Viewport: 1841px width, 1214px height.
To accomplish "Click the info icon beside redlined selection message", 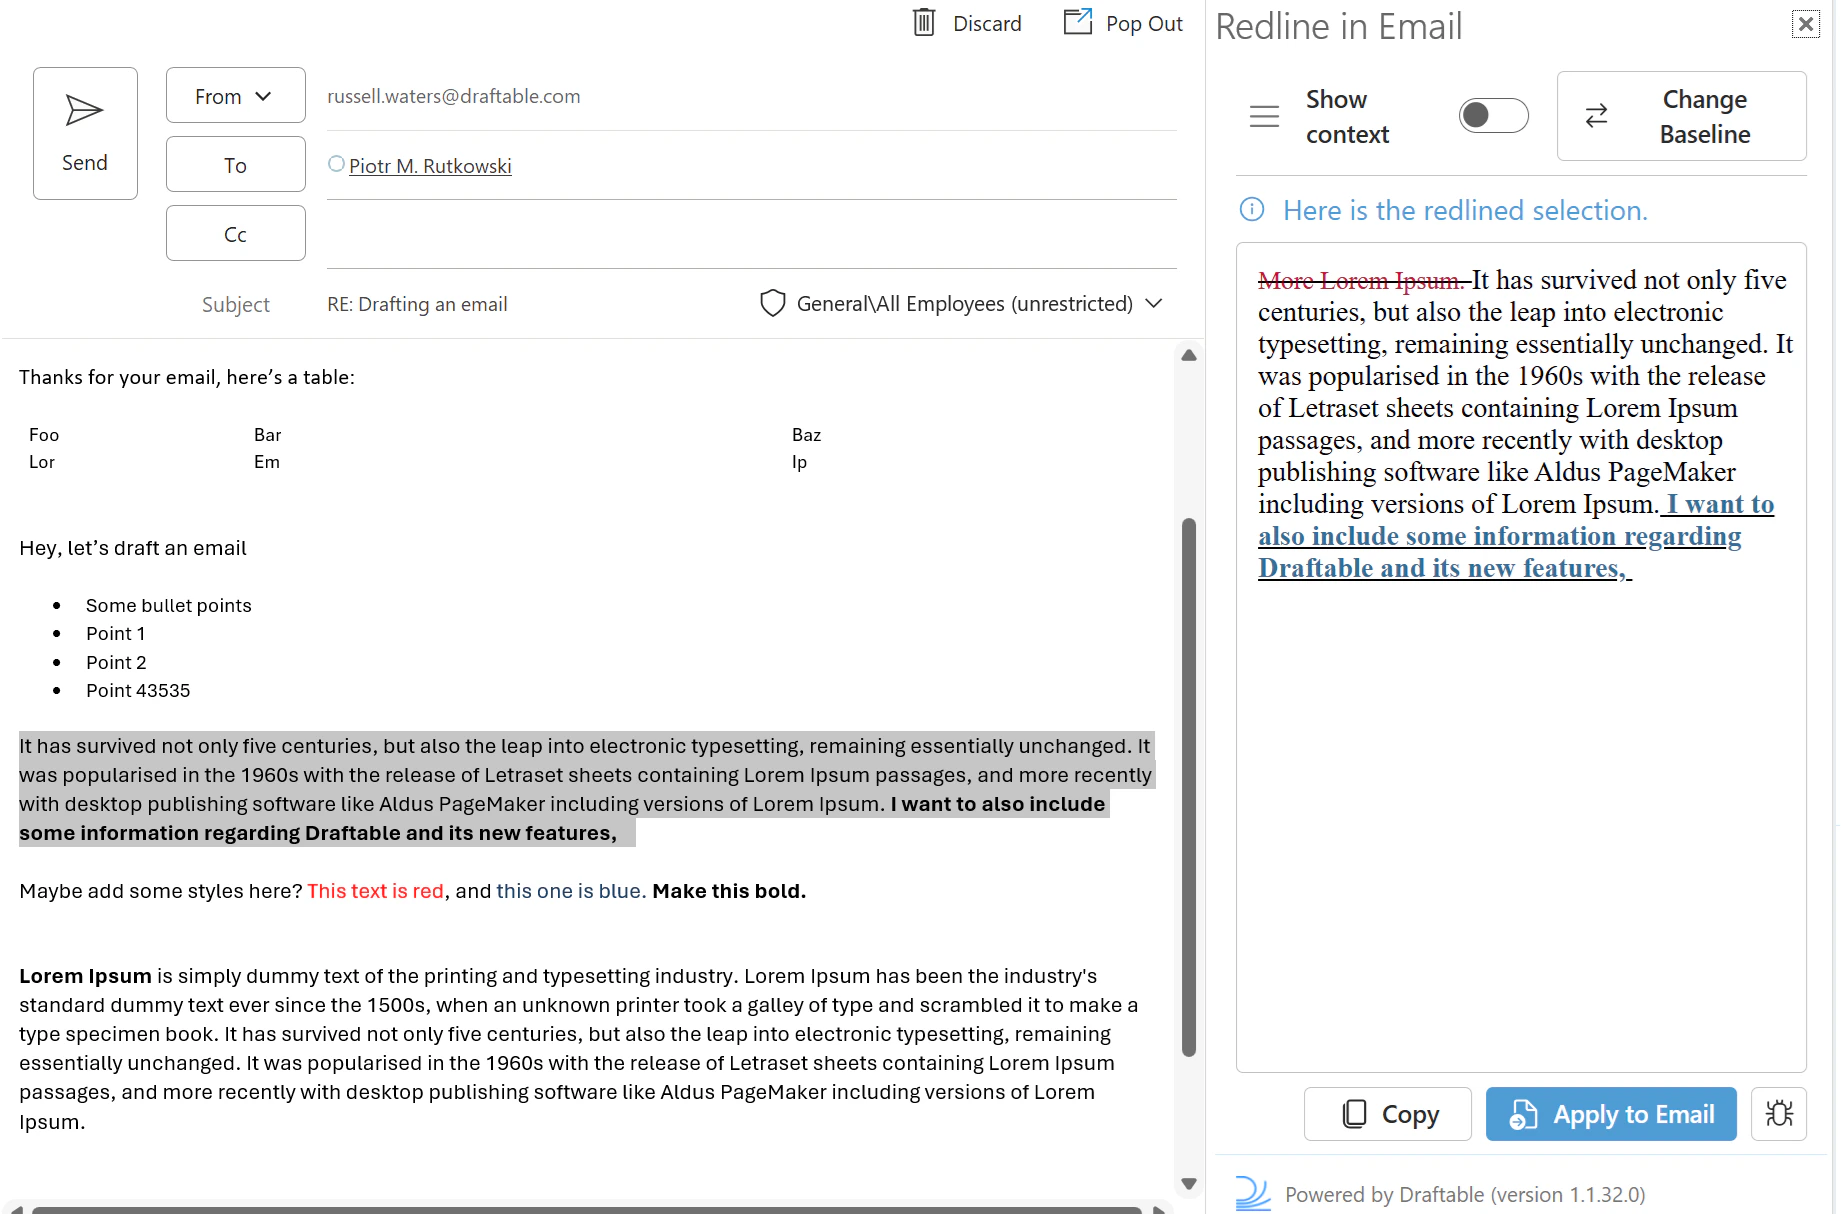I will (x=1252, y=209).
